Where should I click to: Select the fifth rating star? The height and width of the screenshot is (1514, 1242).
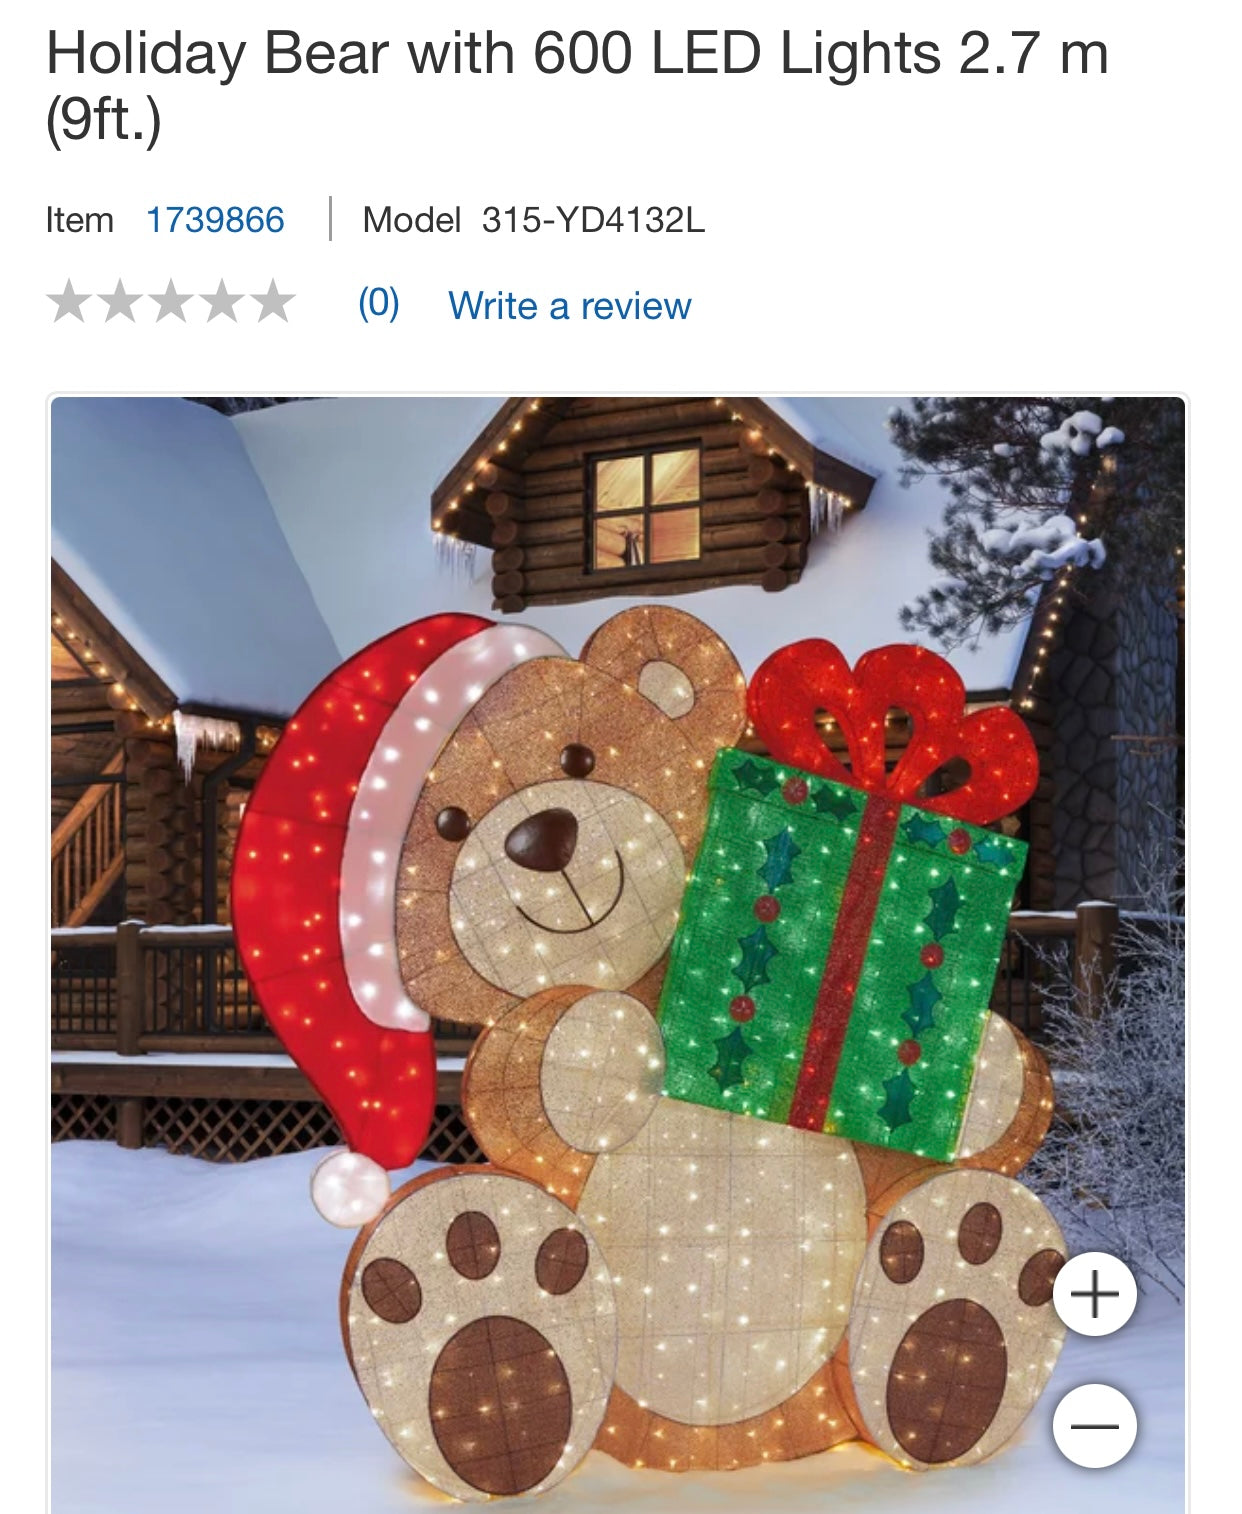(x=273, y=302)
